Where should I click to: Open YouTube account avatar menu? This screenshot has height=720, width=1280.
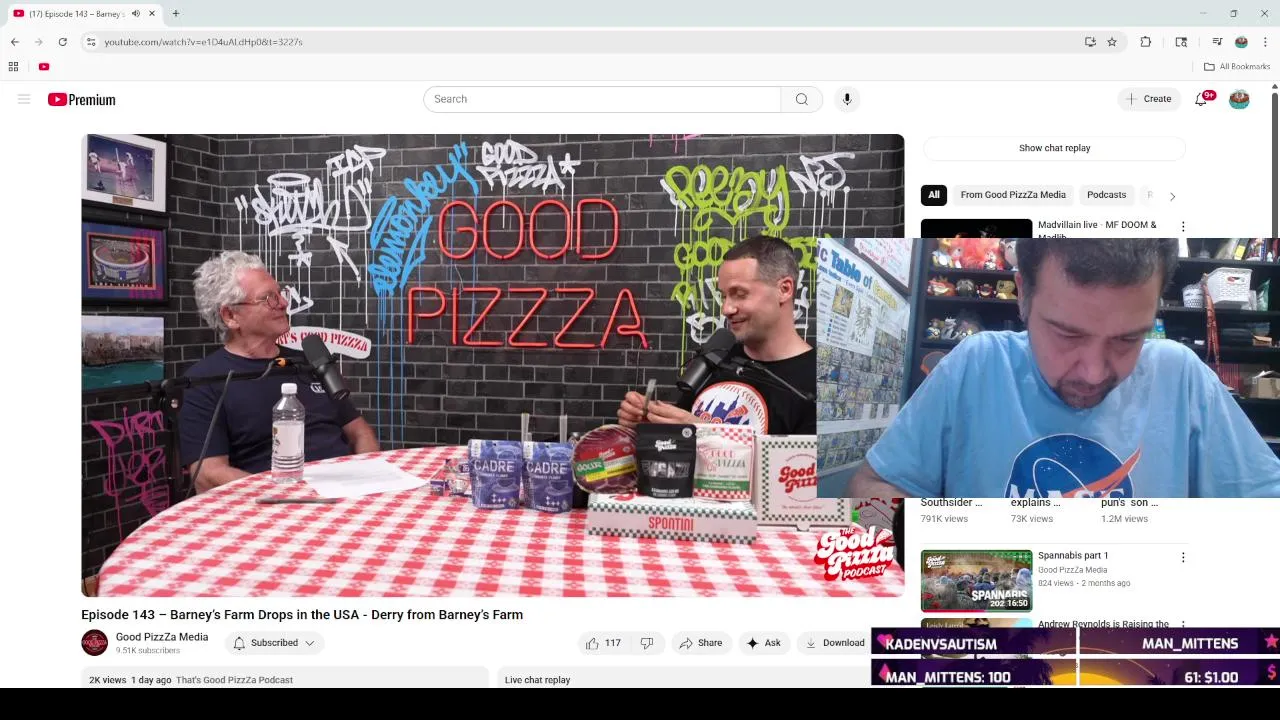1239,99
